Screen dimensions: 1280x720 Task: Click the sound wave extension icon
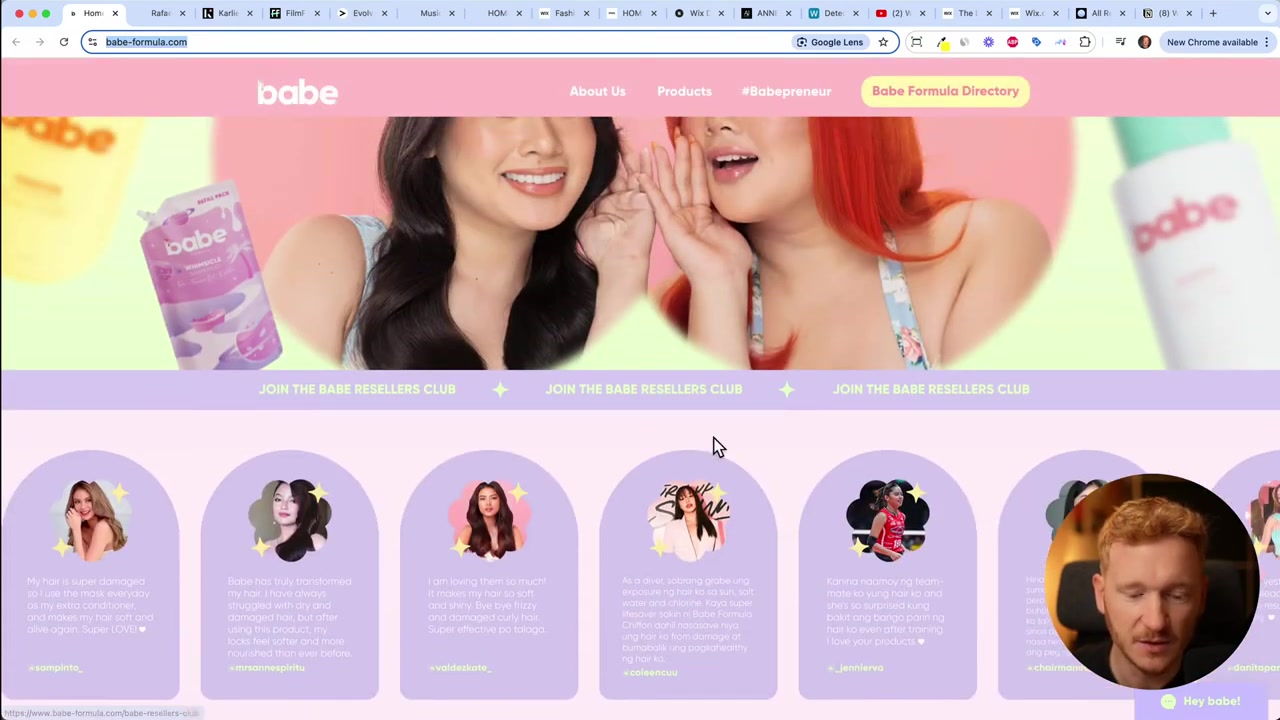1060,42
